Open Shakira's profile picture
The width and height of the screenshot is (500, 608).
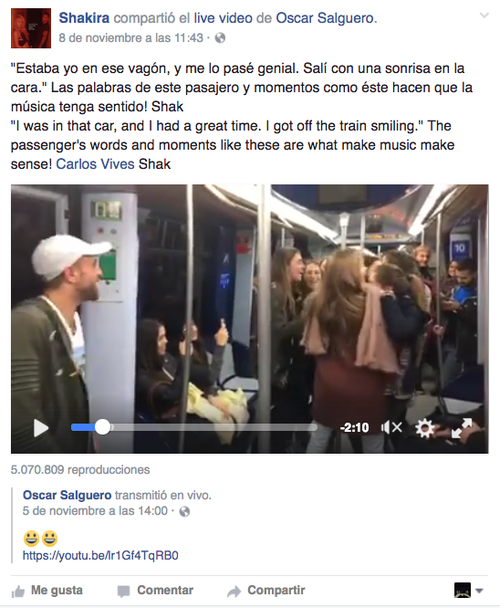click(31, 28)
